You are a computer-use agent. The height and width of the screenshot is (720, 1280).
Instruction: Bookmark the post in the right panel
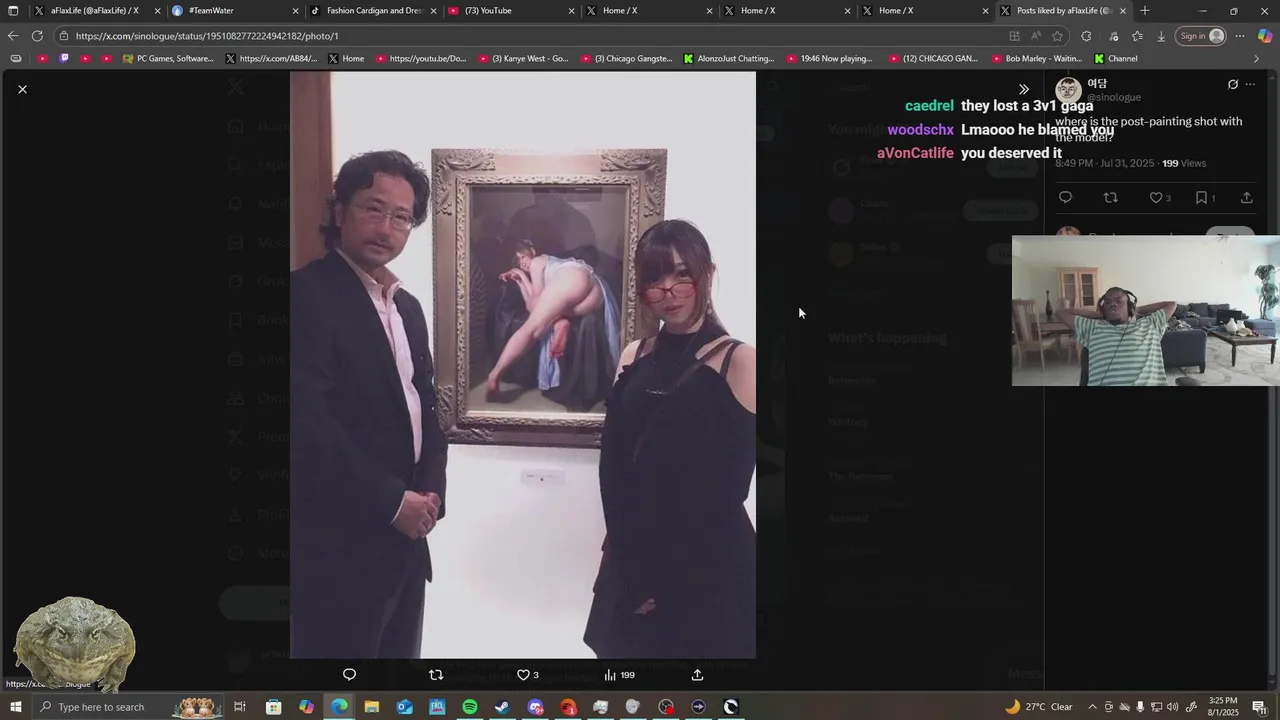[1205, 198]
